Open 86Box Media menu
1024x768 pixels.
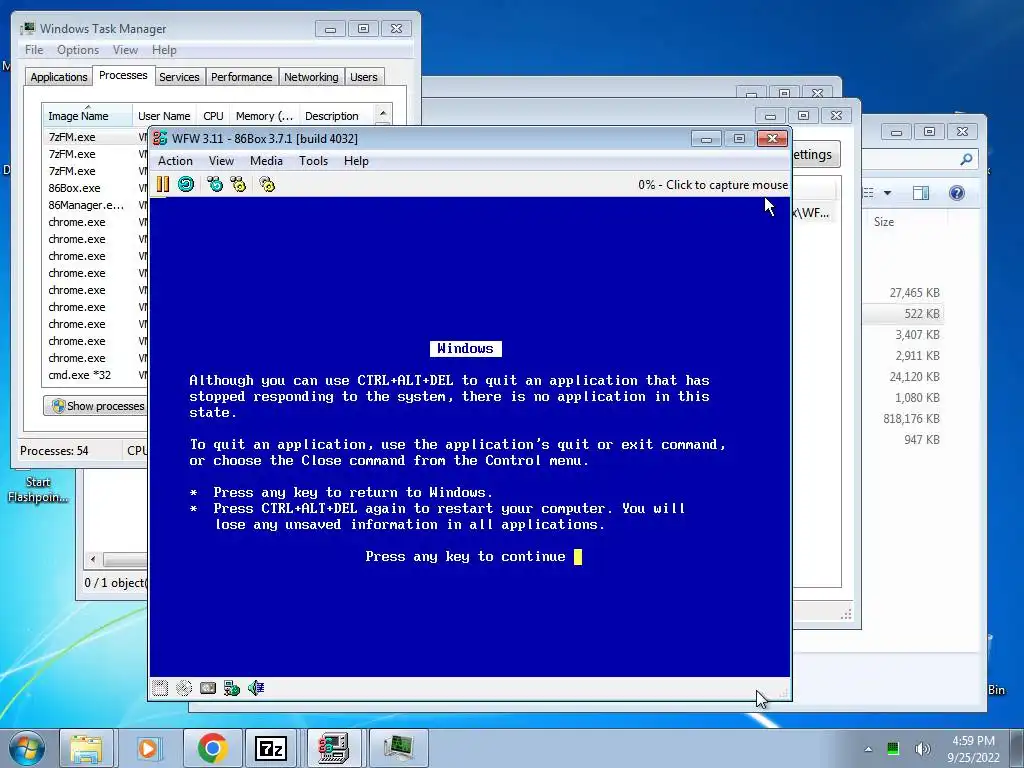click(x=266, y=161)
